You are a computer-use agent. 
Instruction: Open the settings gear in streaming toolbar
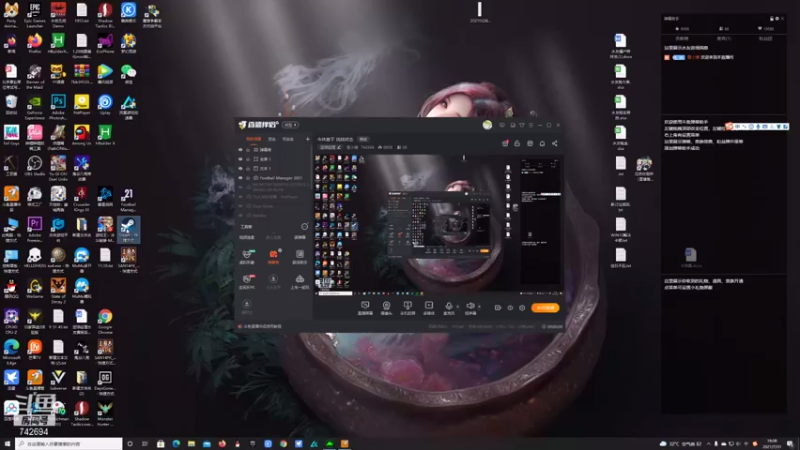click(x=522, y=308)
